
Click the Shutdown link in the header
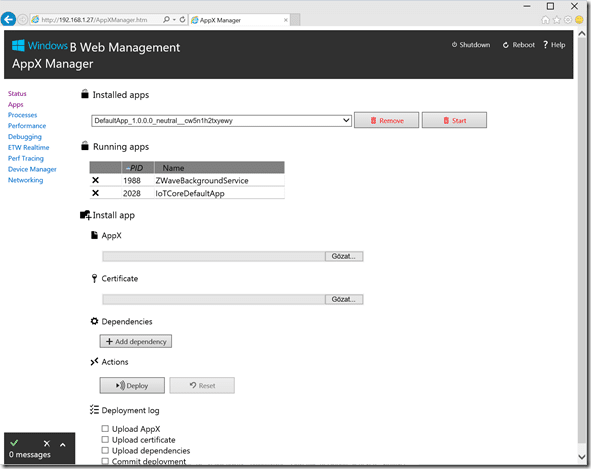471,45
